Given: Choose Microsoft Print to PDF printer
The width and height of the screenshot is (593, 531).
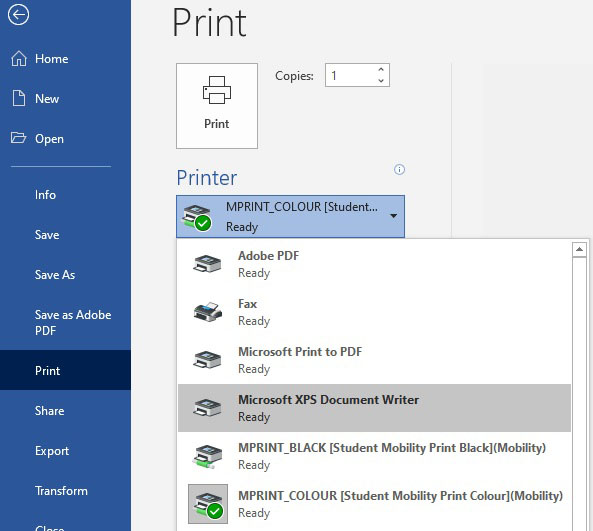Looking at the screenshot, I should (x=374, y=360).
